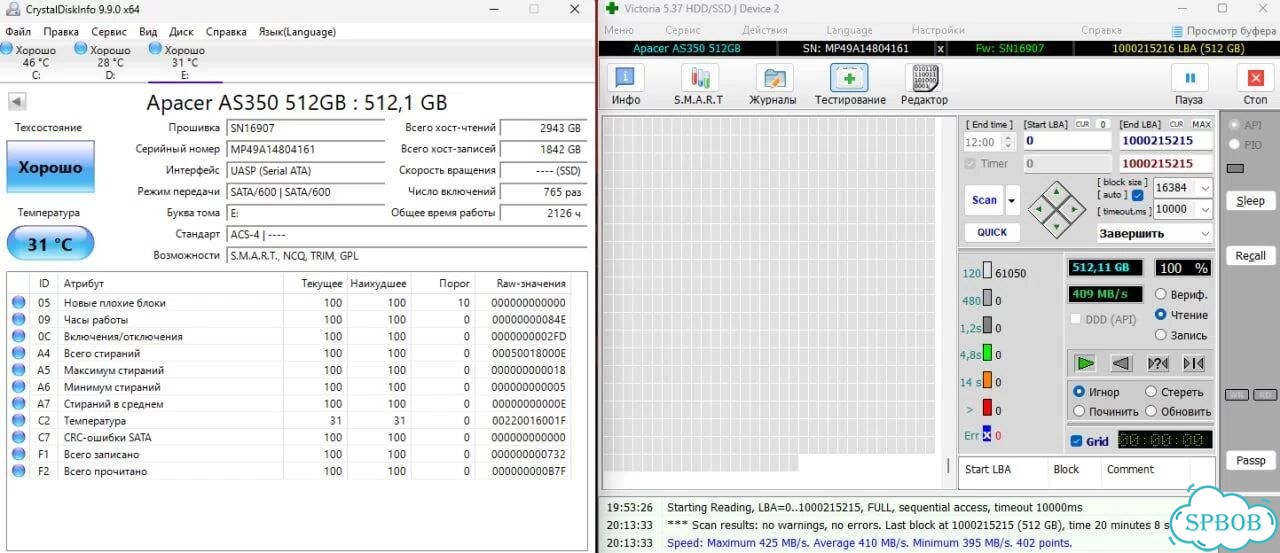Click the End LBA 1000215215 input field
Screen dimensions: 1280x553
point(1166,141)
